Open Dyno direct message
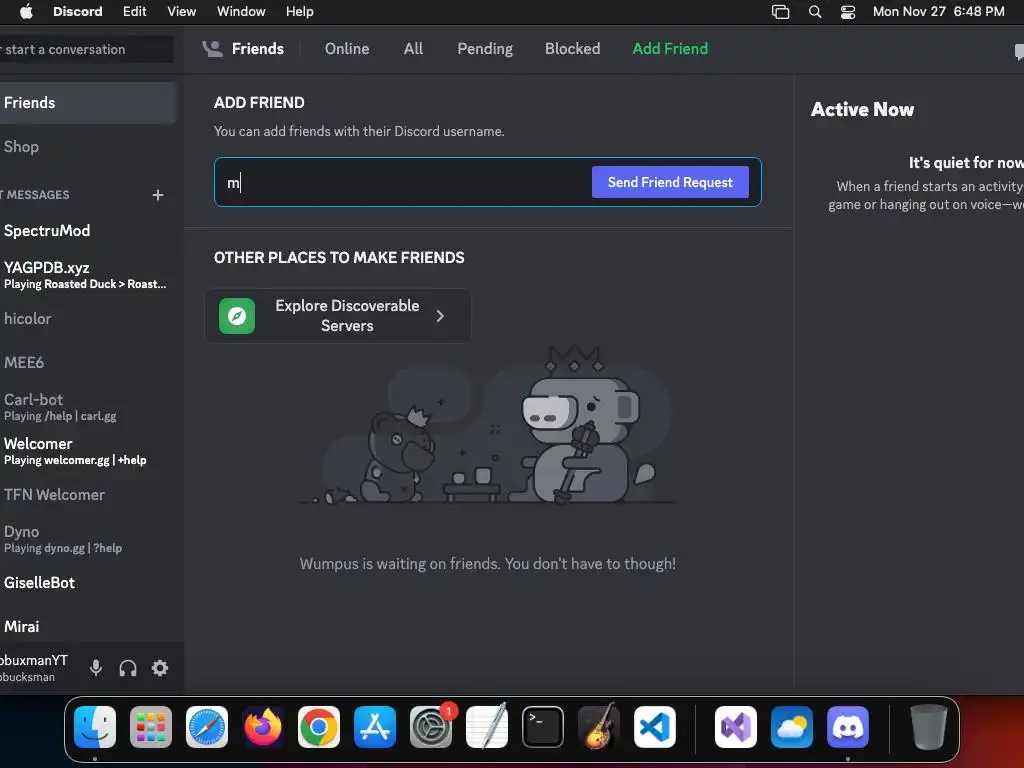 point(88,539)
